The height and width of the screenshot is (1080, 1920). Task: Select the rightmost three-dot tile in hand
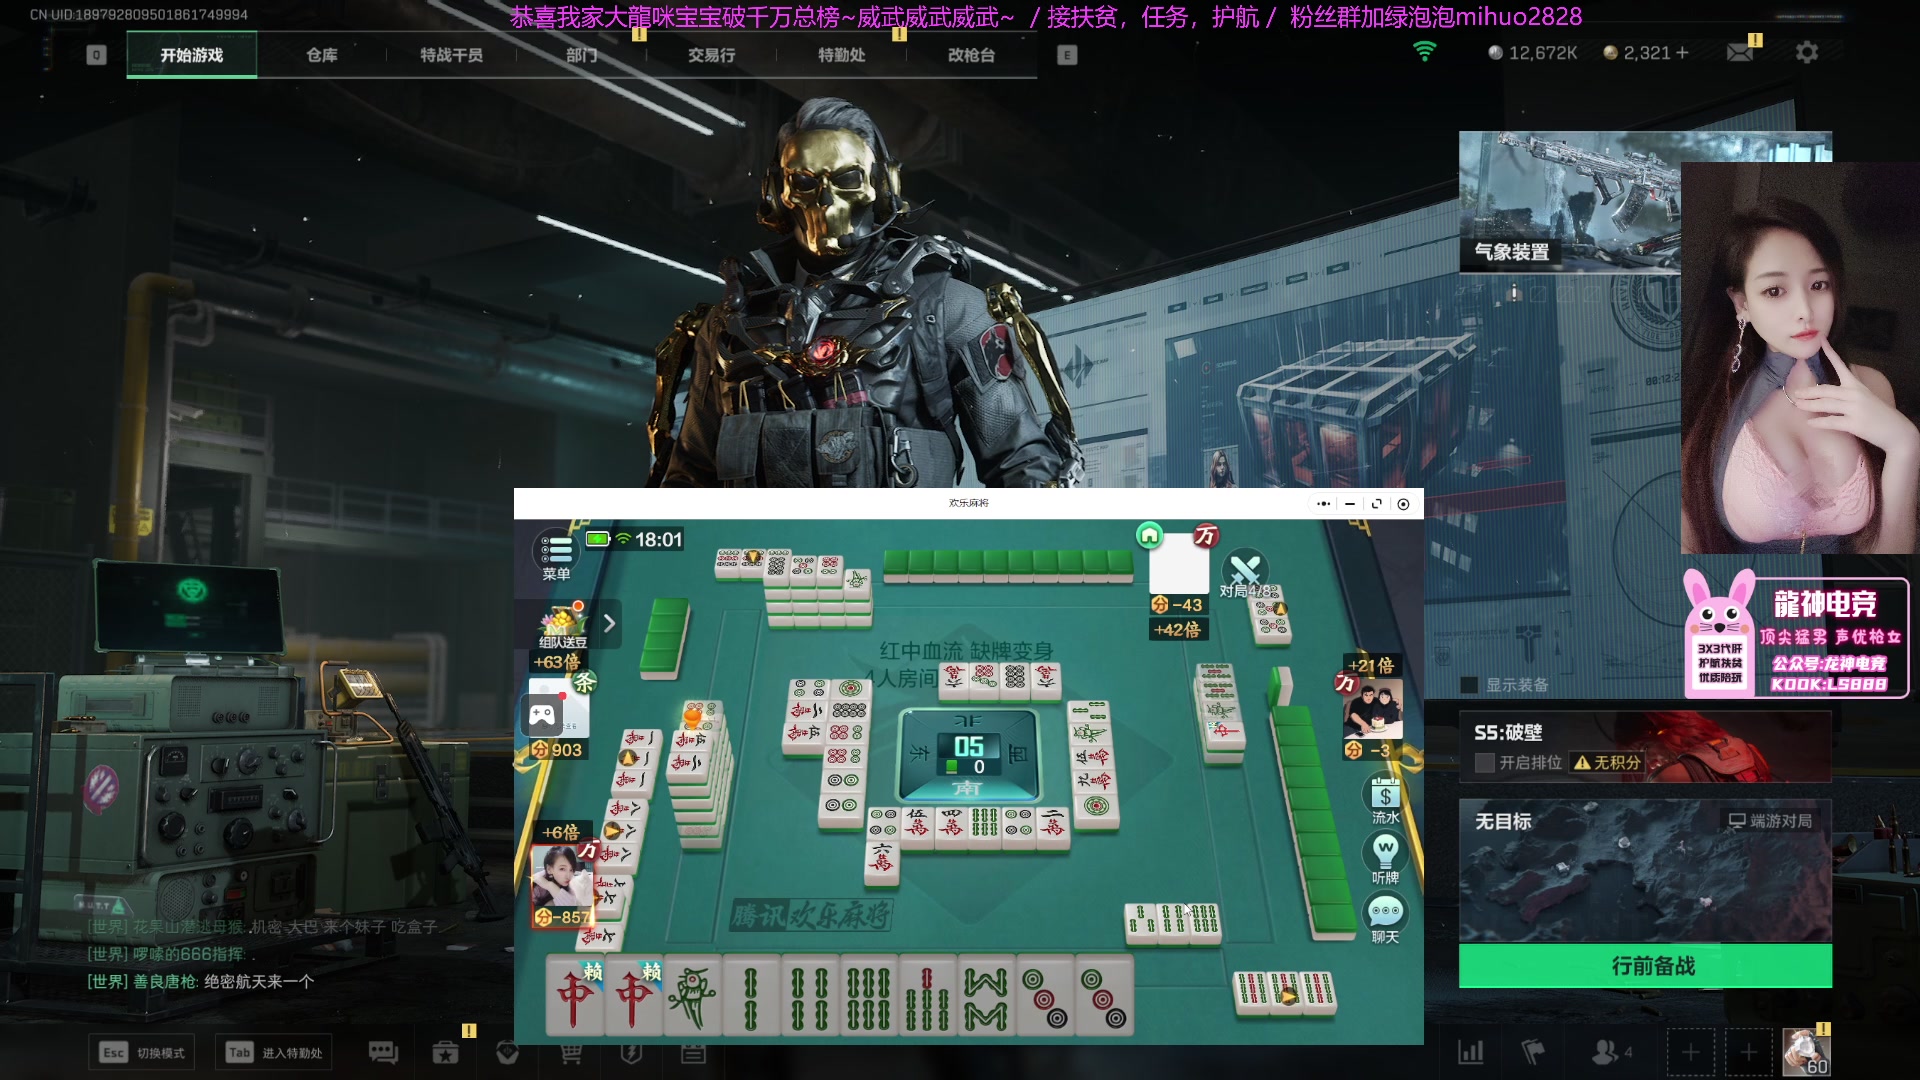(x=1104, y=995)
